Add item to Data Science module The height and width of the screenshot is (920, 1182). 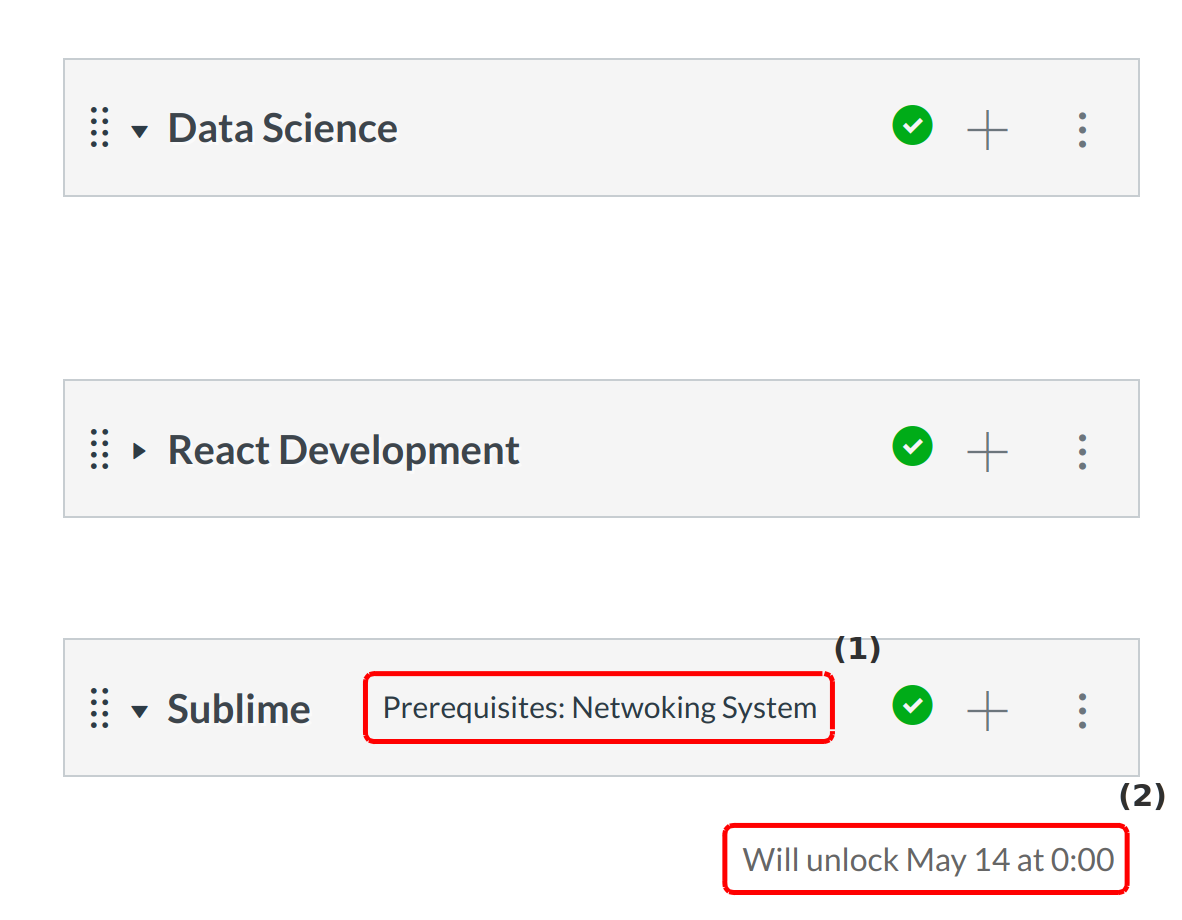(987, 129)
